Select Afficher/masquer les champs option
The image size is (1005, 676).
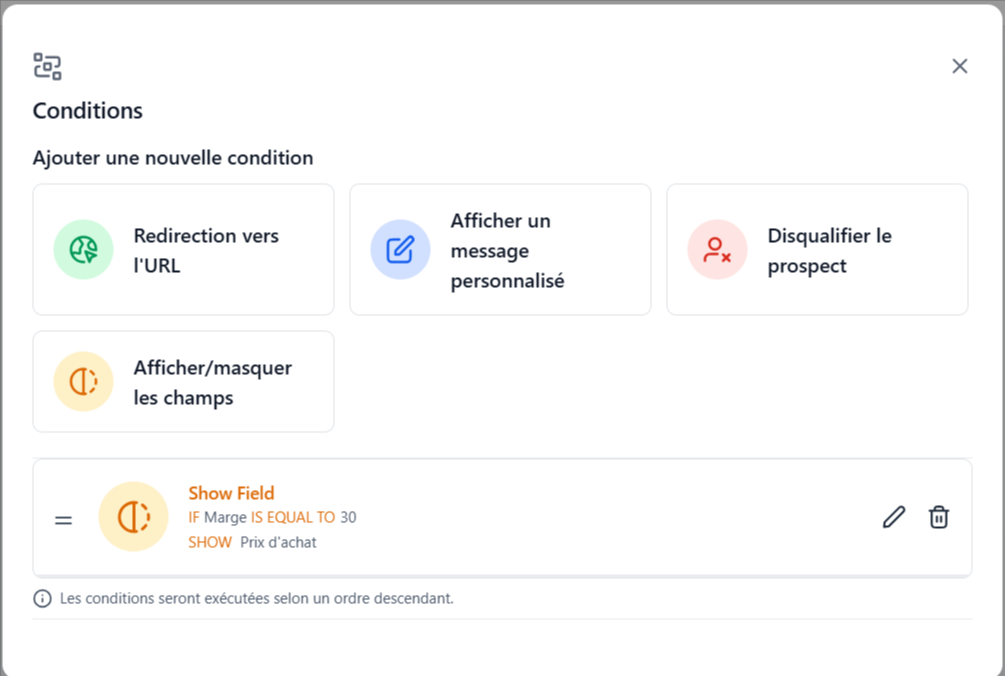coord(183,382)
